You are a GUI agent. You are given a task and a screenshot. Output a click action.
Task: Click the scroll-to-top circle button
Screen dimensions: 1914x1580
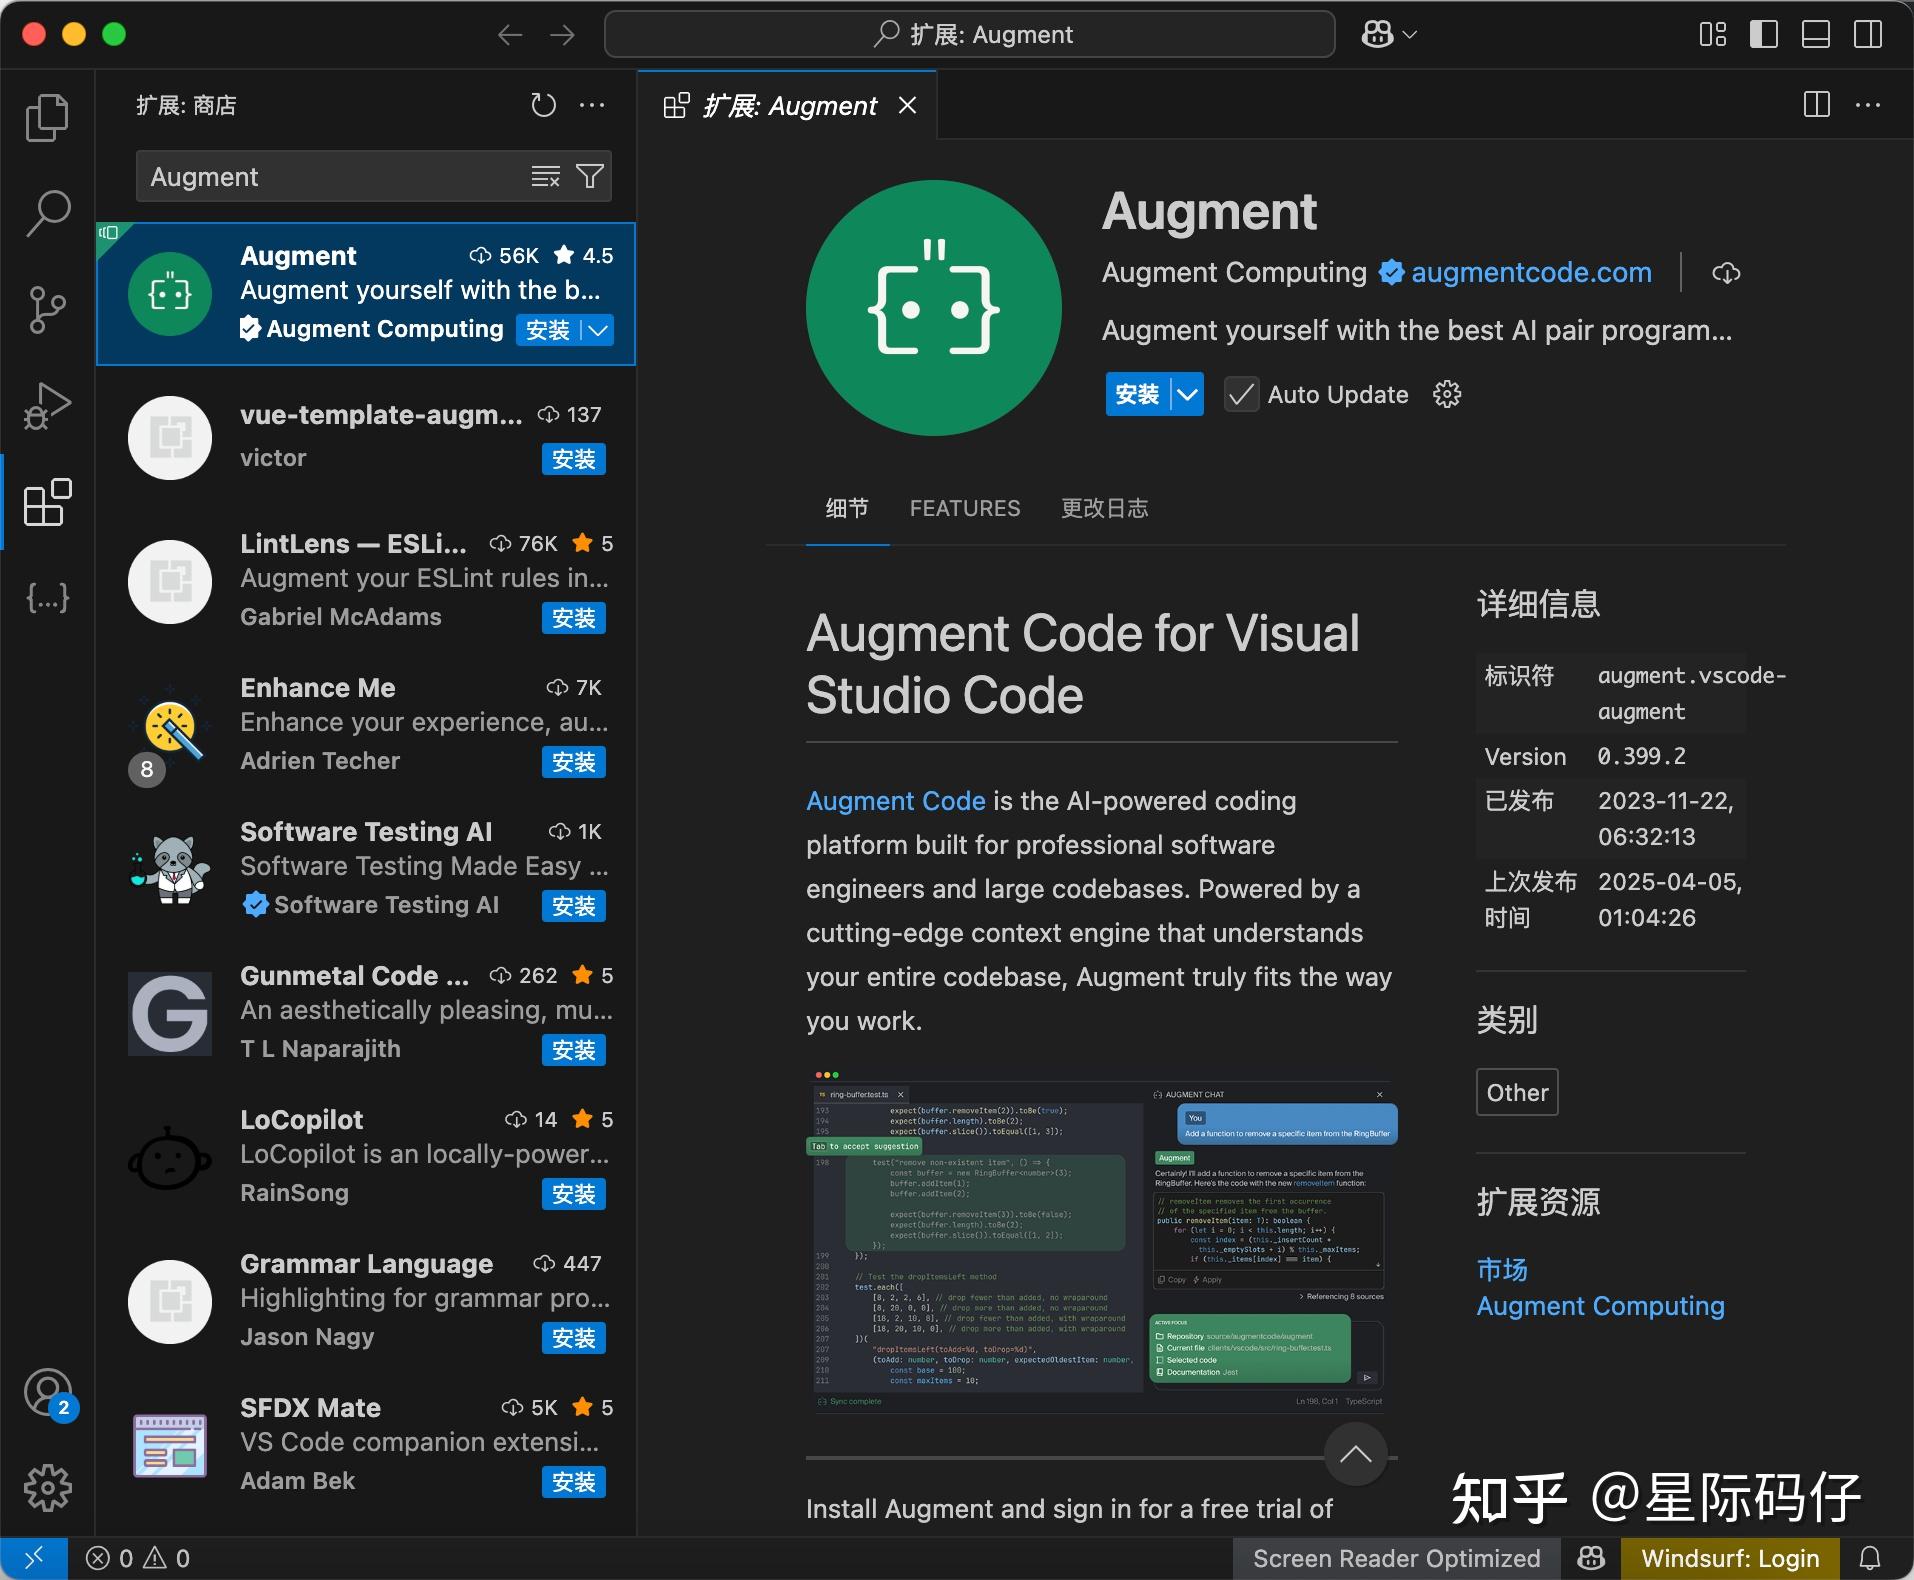1355,1455
